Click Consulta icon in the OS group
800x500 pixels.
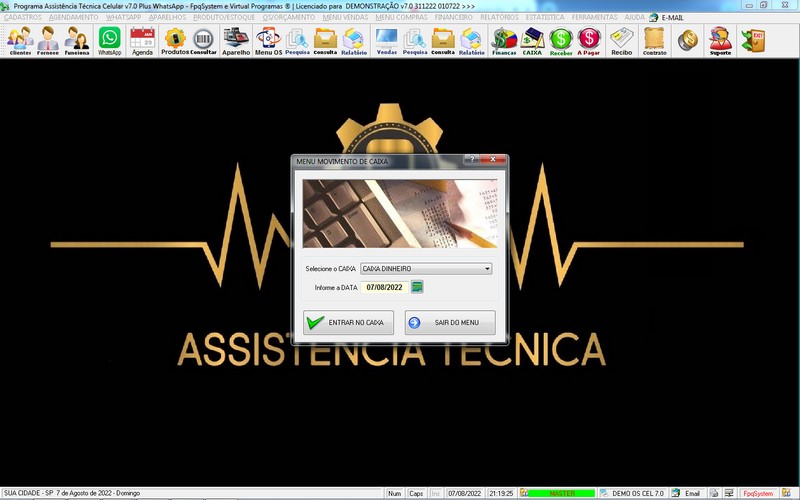[325, 41]
